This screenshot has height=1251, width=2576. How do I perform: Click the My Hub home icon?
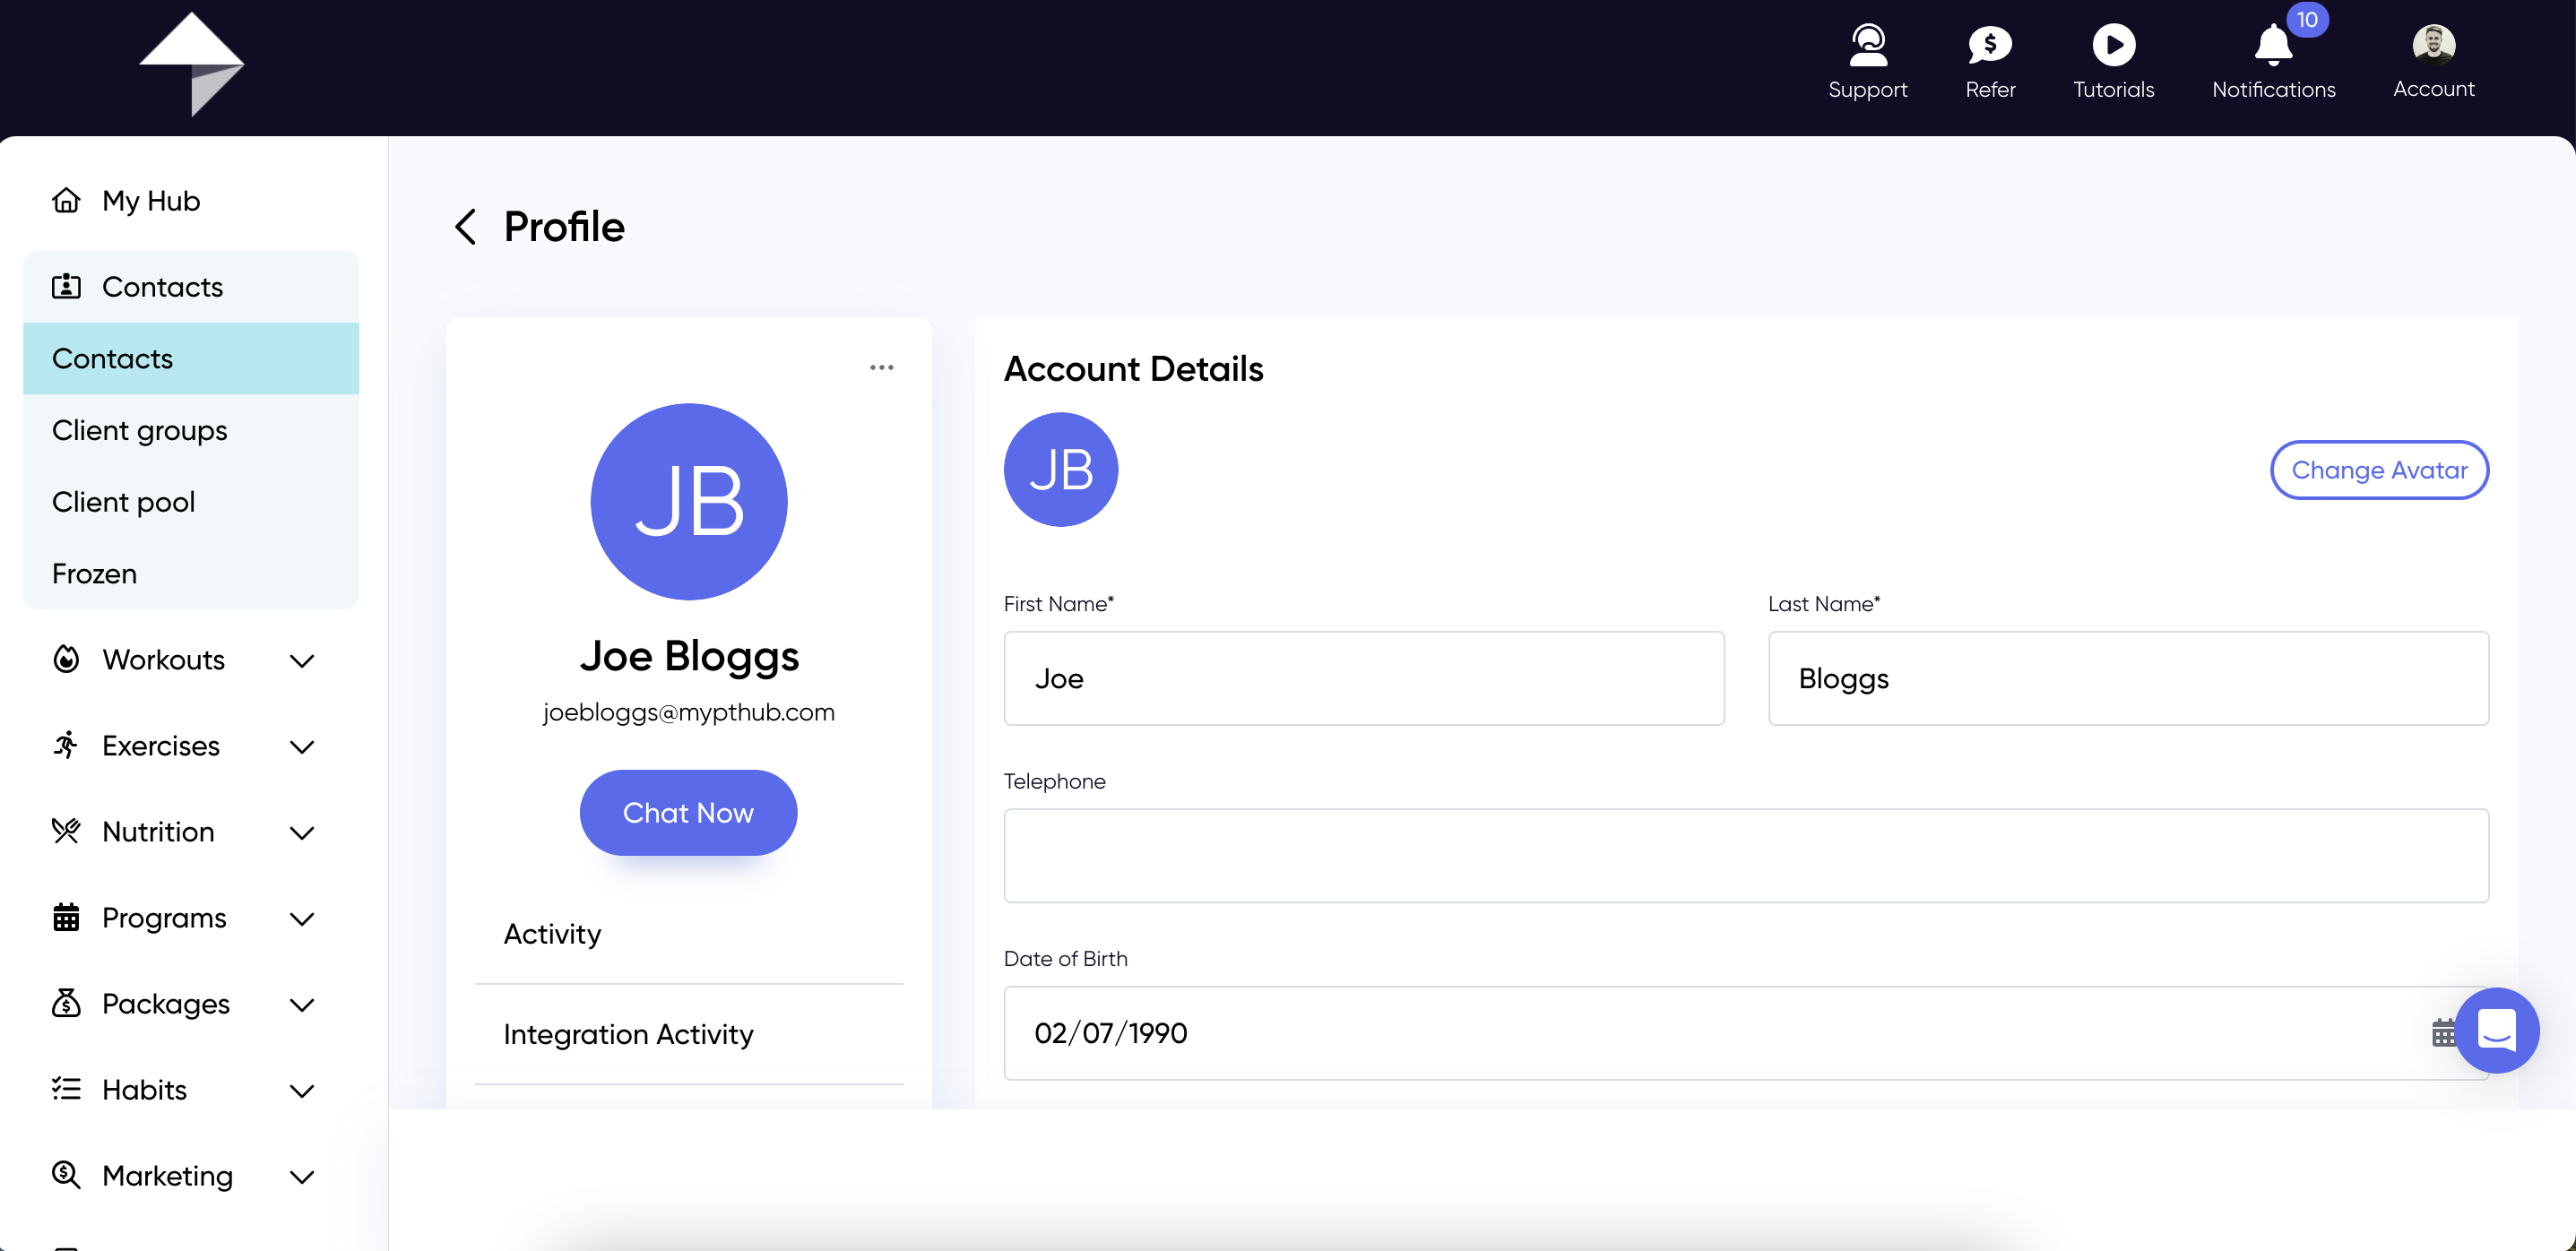[66, 201]
